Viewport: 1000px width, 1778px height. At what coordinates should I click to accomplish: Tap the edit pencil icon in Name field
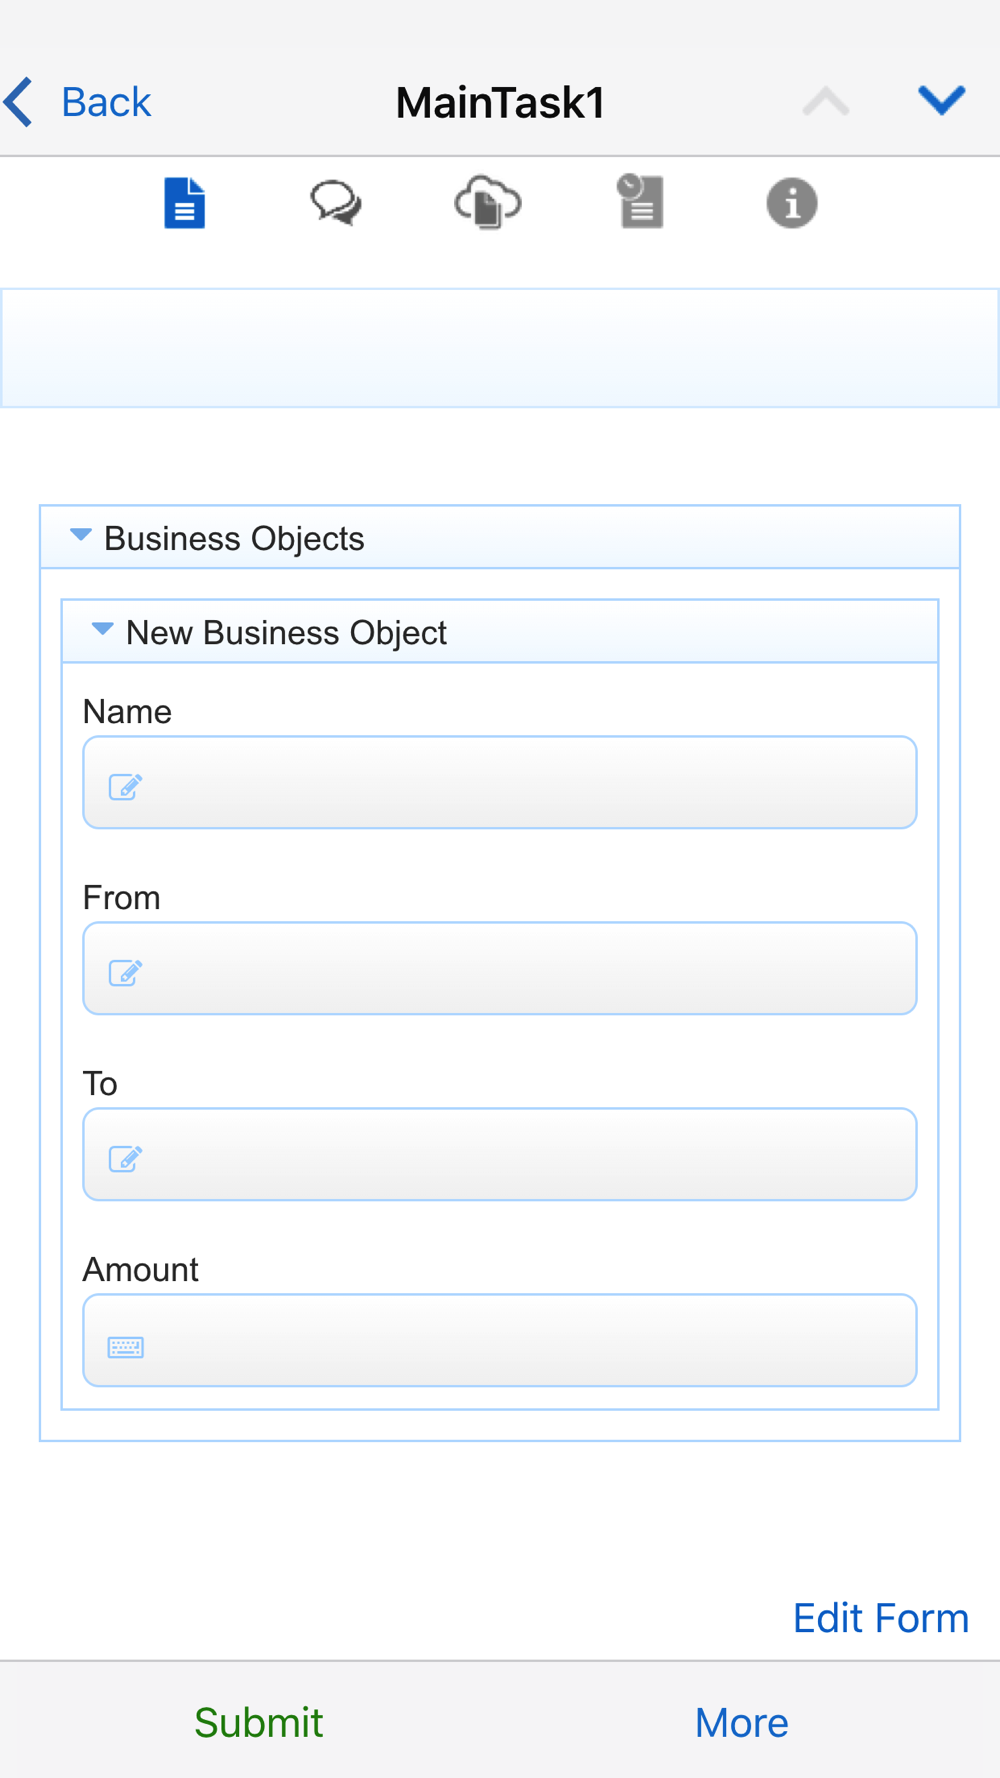126,786
